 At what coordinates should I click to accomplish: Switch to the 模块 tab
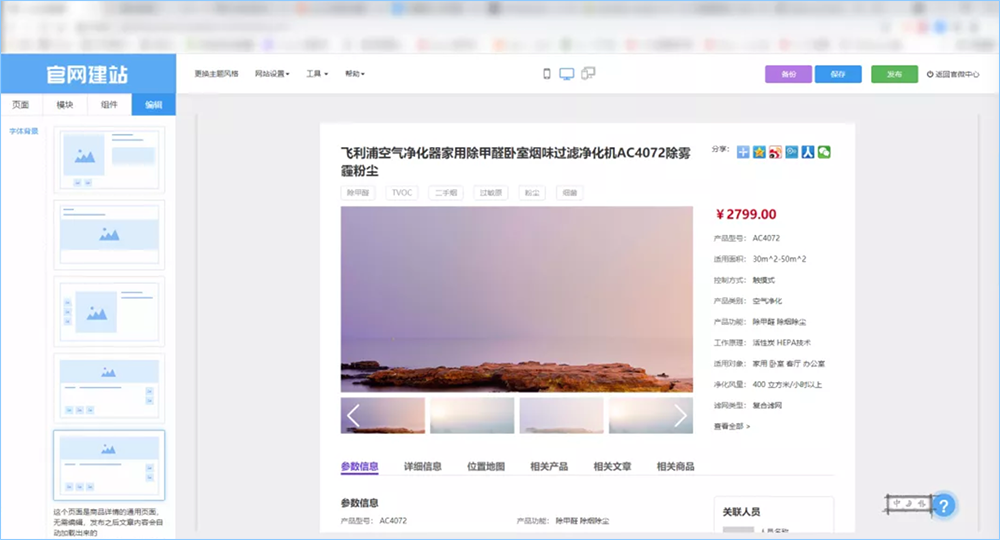65,105
